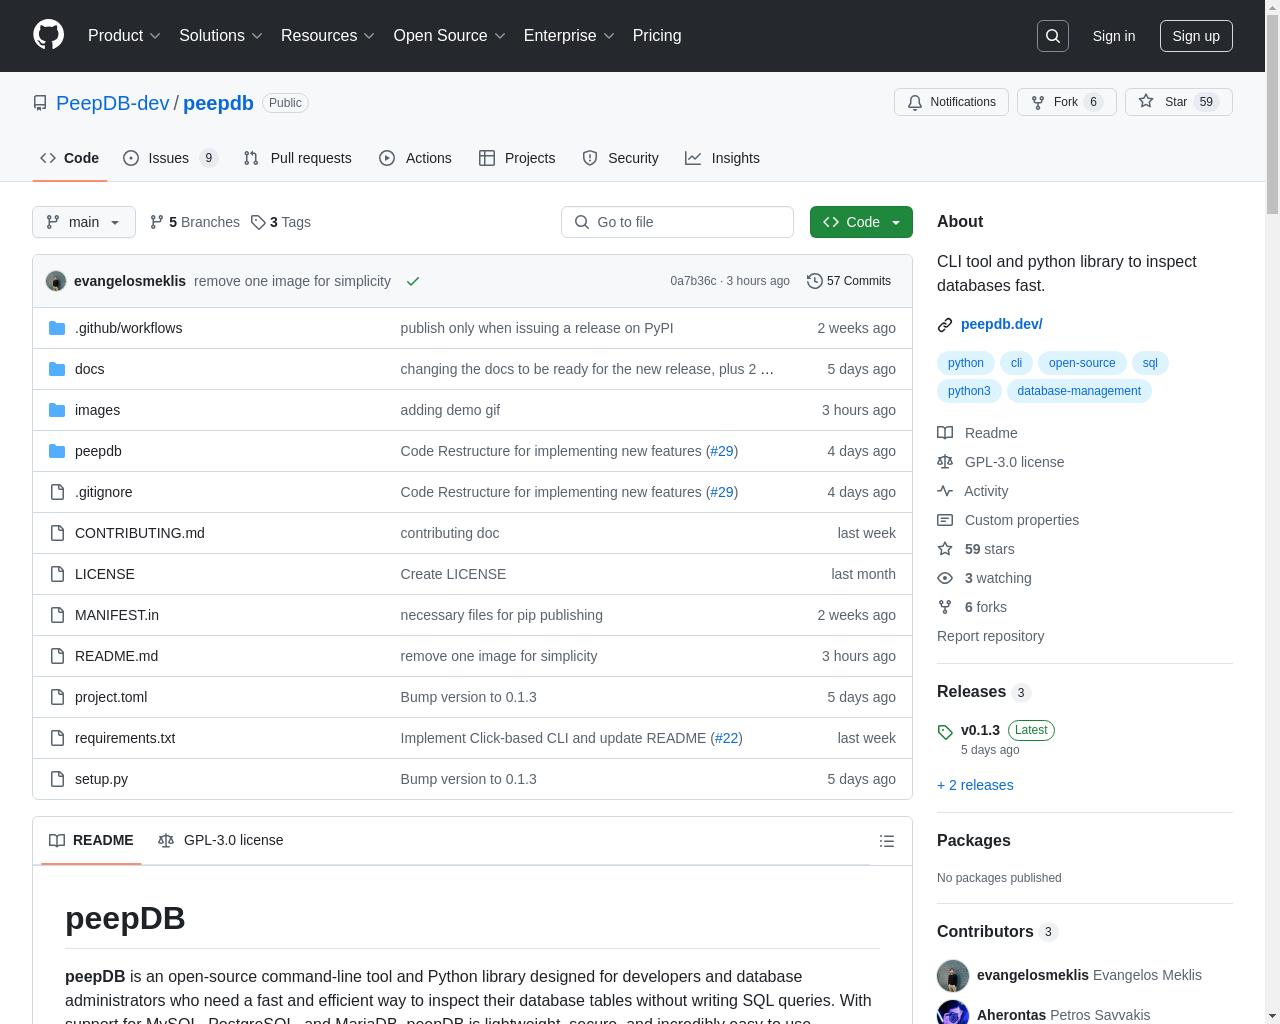Viewport: 1280px width, 1024px height.
Task: Open the requirements.txt file
Action: [125, 738]
